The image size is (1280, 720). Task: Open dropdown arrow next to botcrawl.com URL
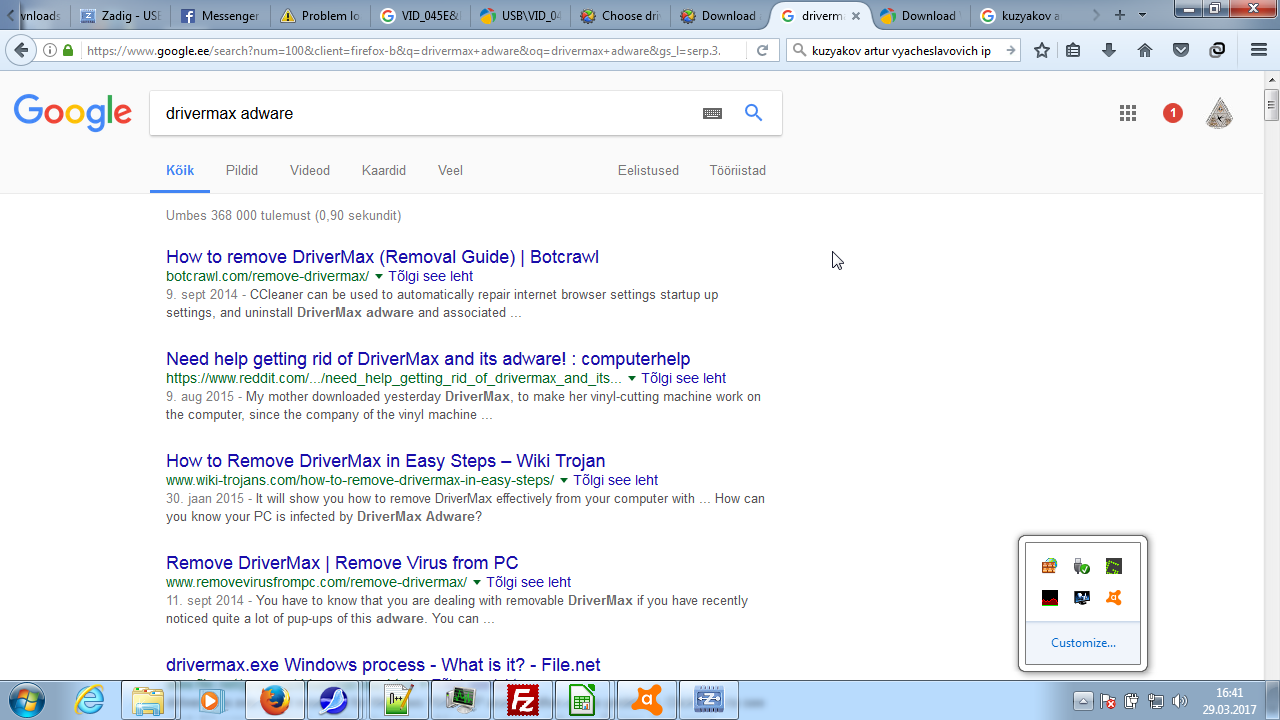click(x=379, y=277)
